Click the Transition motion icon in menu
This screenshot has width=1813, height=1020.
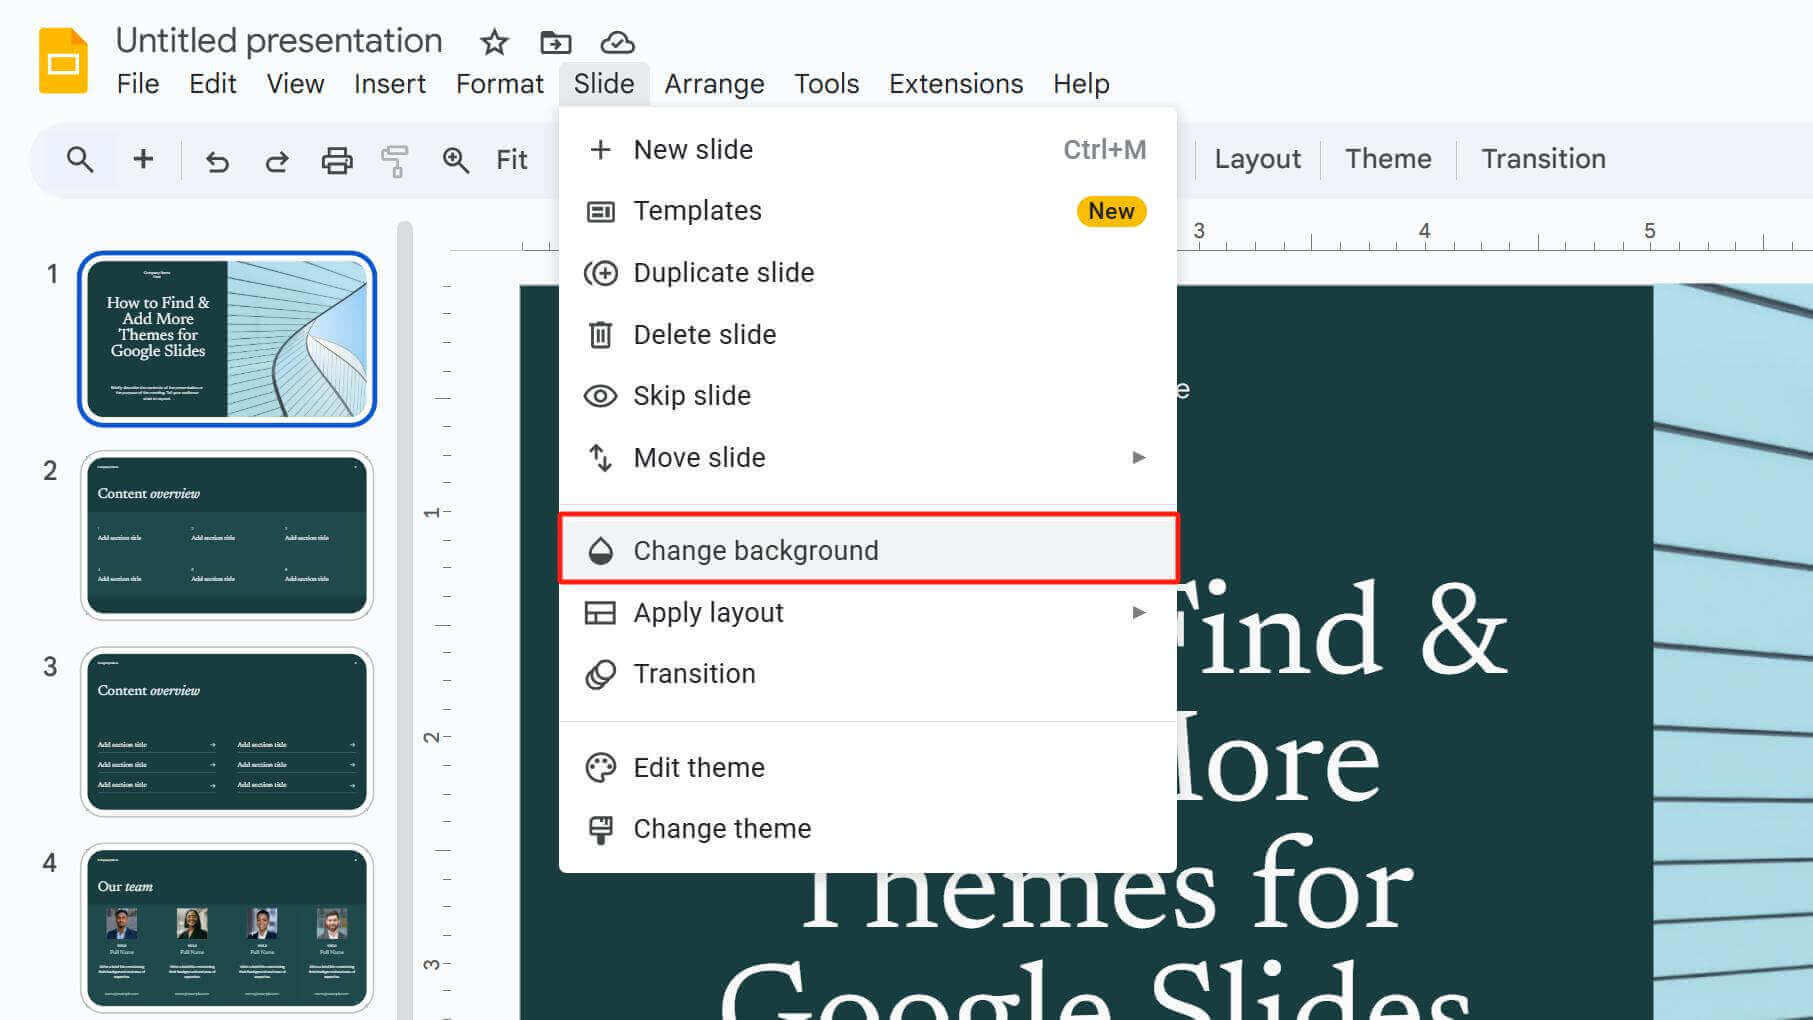tap(600, 674)
